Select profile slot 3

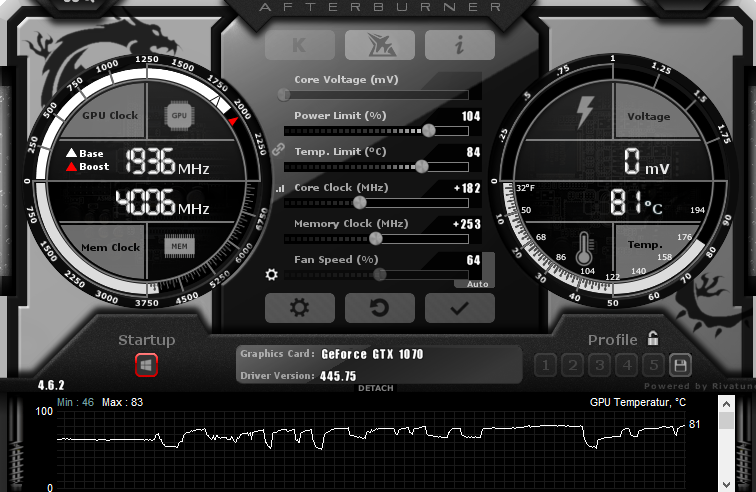tap(599, 365)
